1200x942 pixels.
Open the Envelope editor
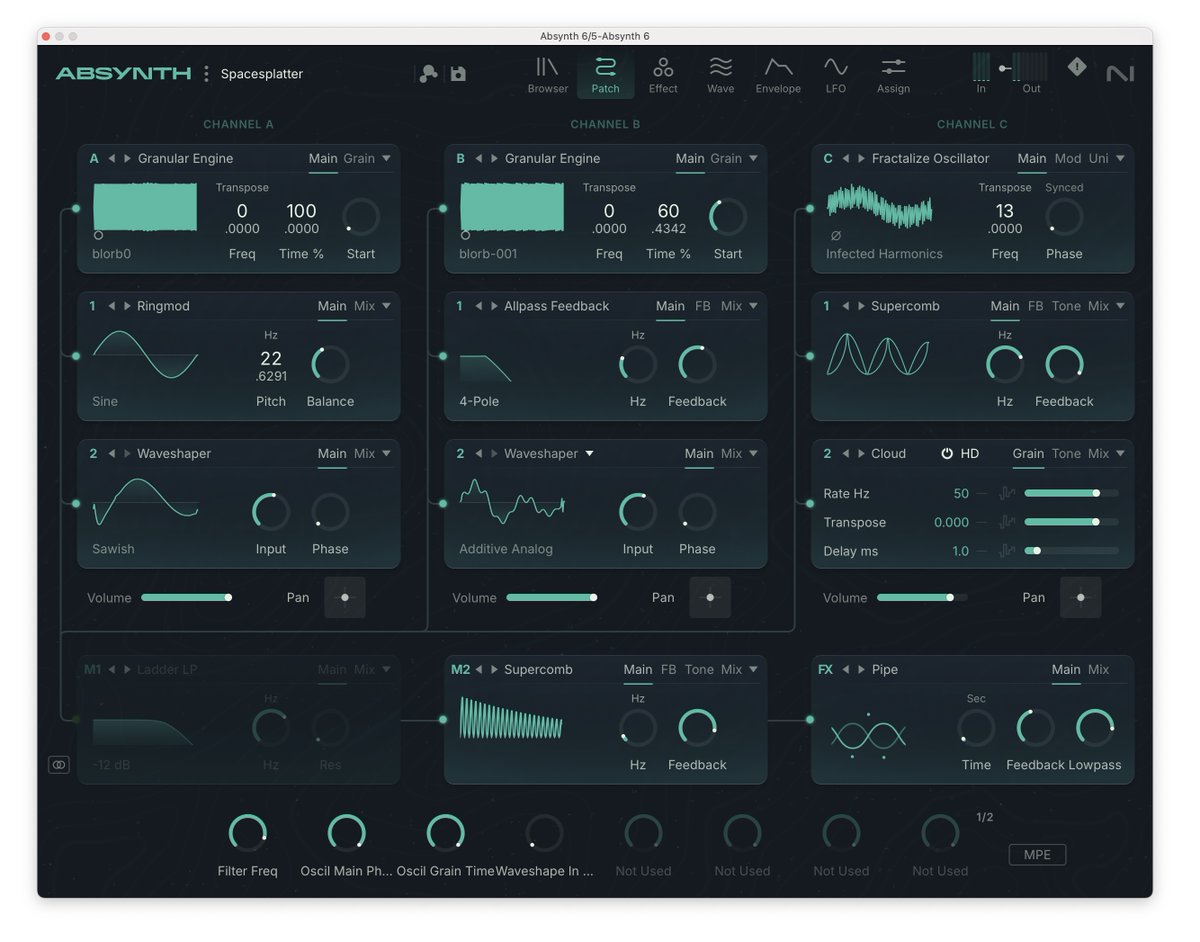pos(778,73)
